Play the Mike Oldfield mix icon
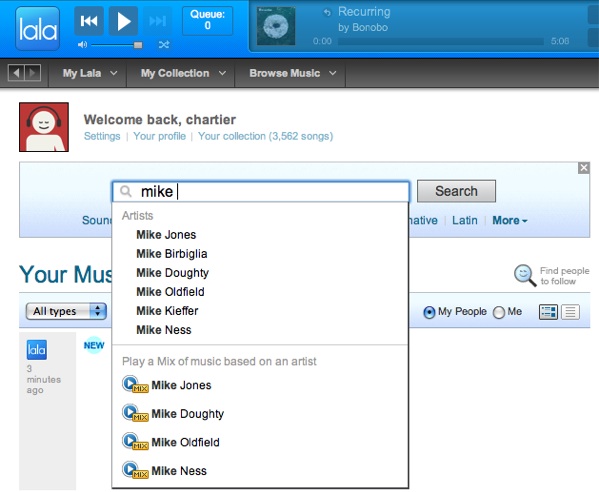The width and height of the screenshot is (599, 492). pyautogui.click(x=135, y=442)
